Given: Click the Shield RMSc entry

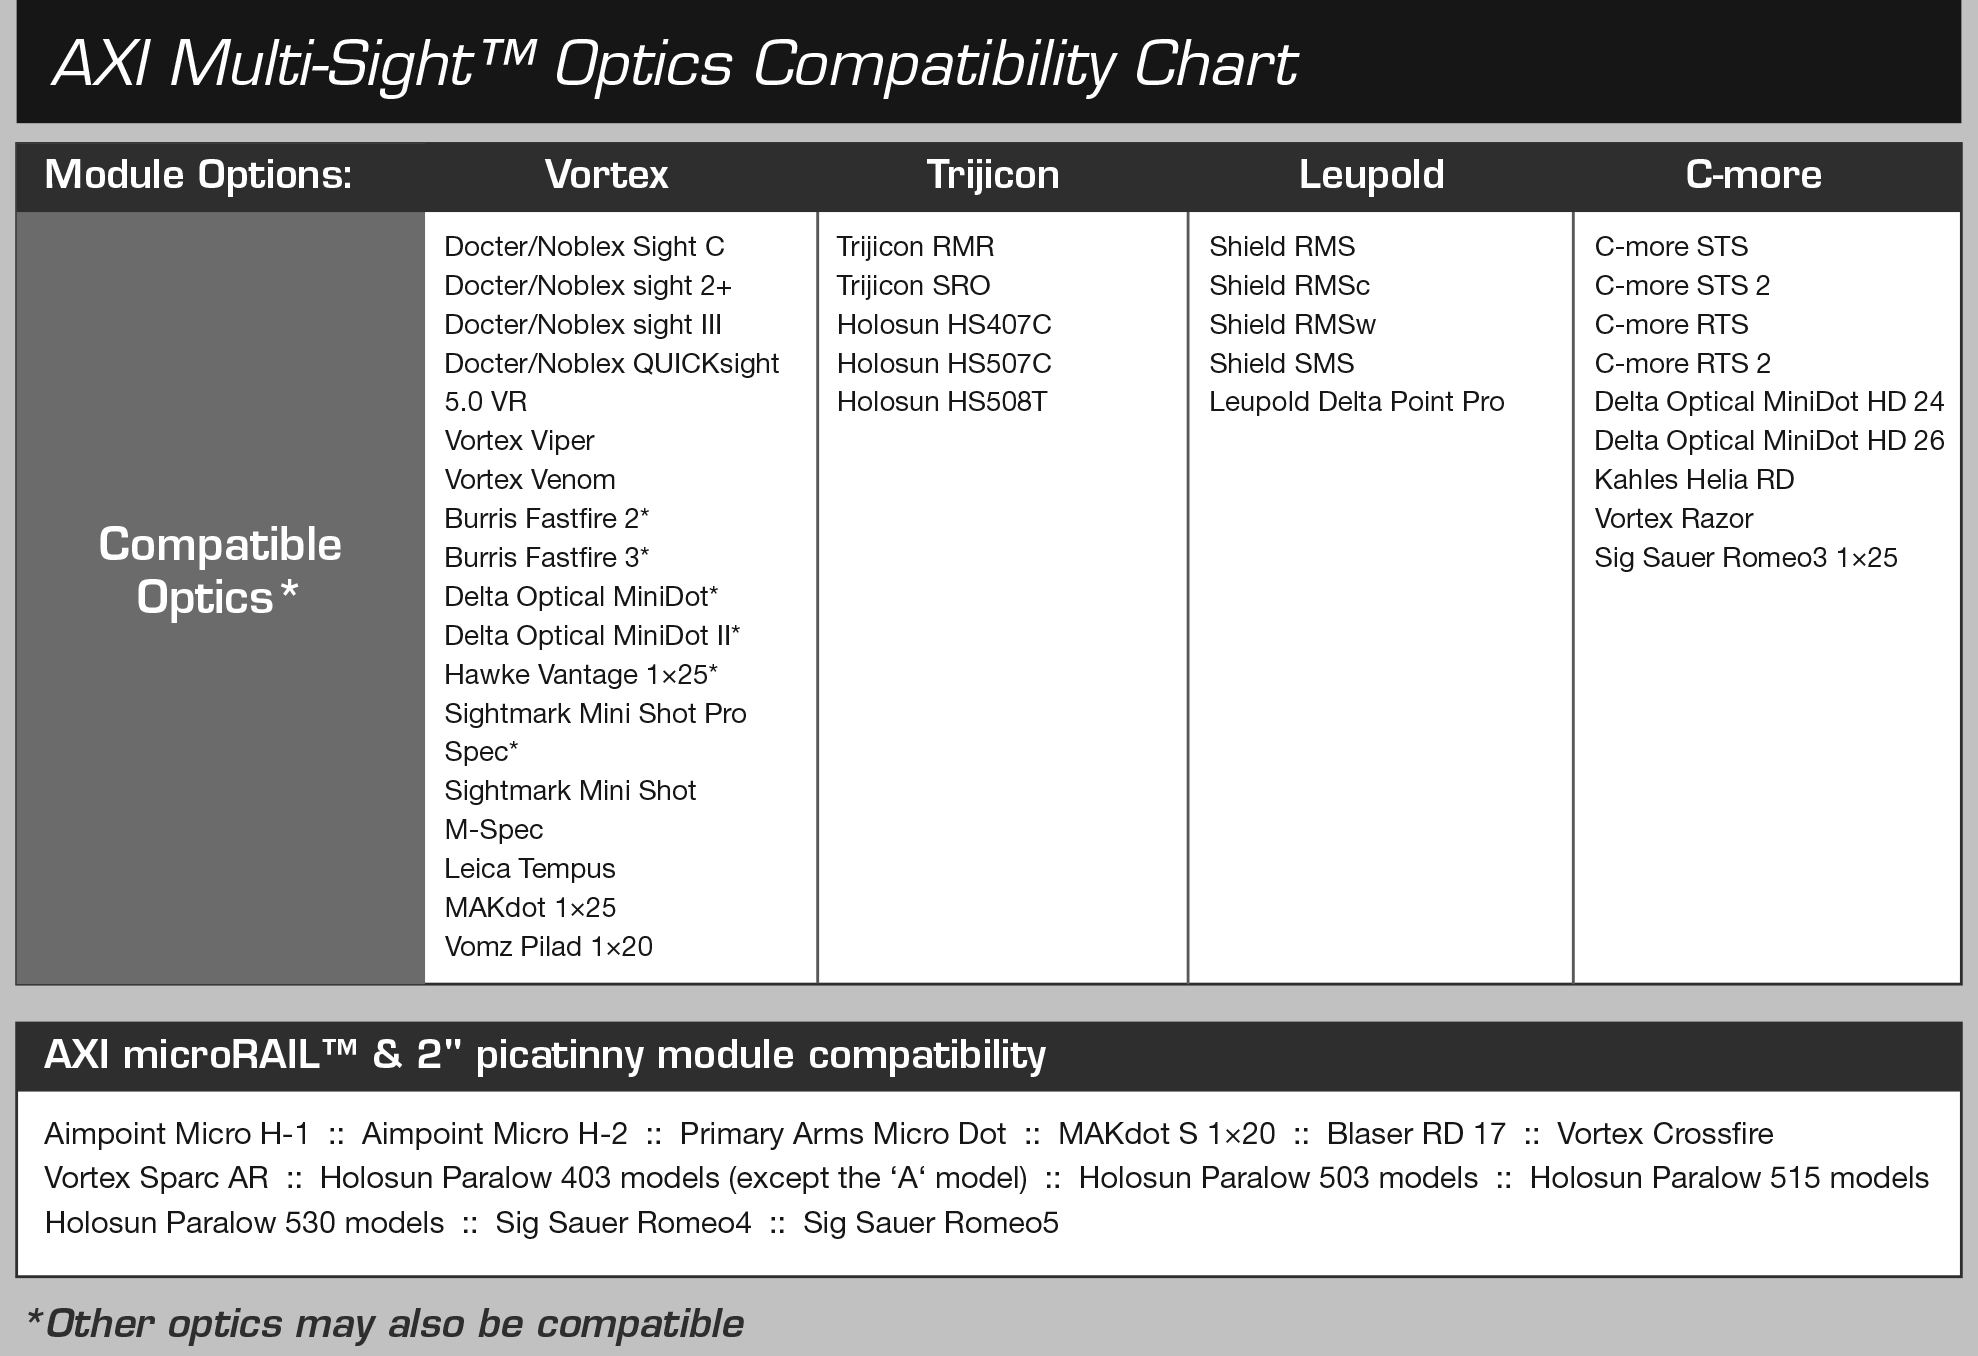Looking at the screenshot, I should (1289, 286).
